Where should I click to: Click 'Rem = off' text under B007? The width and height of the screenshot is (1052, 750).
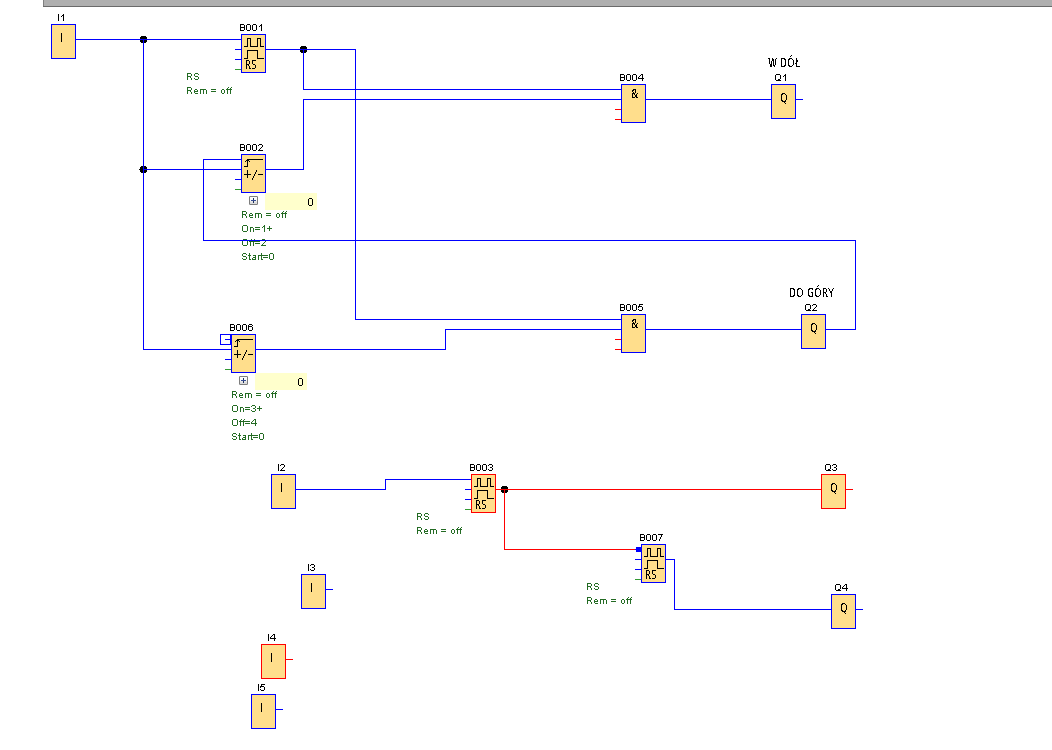click(609, 601)
